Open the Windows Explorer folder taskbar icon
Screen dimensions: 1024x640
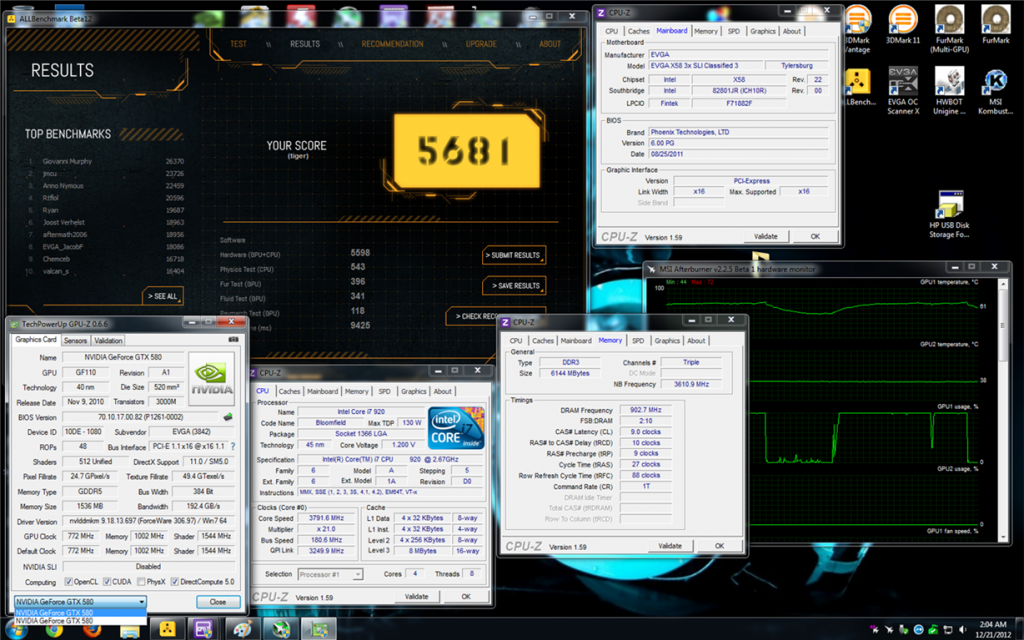tap(129, 630)
